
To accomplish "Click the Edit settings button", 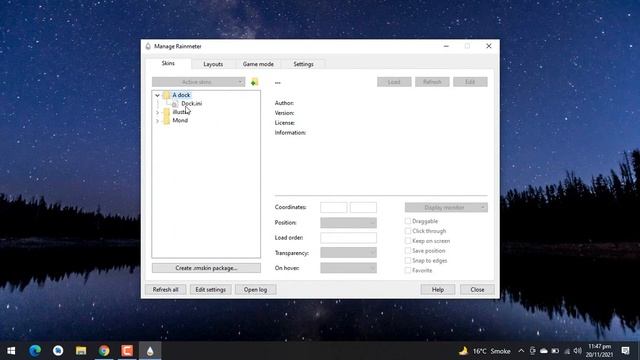I will click(x=210, y=289).
